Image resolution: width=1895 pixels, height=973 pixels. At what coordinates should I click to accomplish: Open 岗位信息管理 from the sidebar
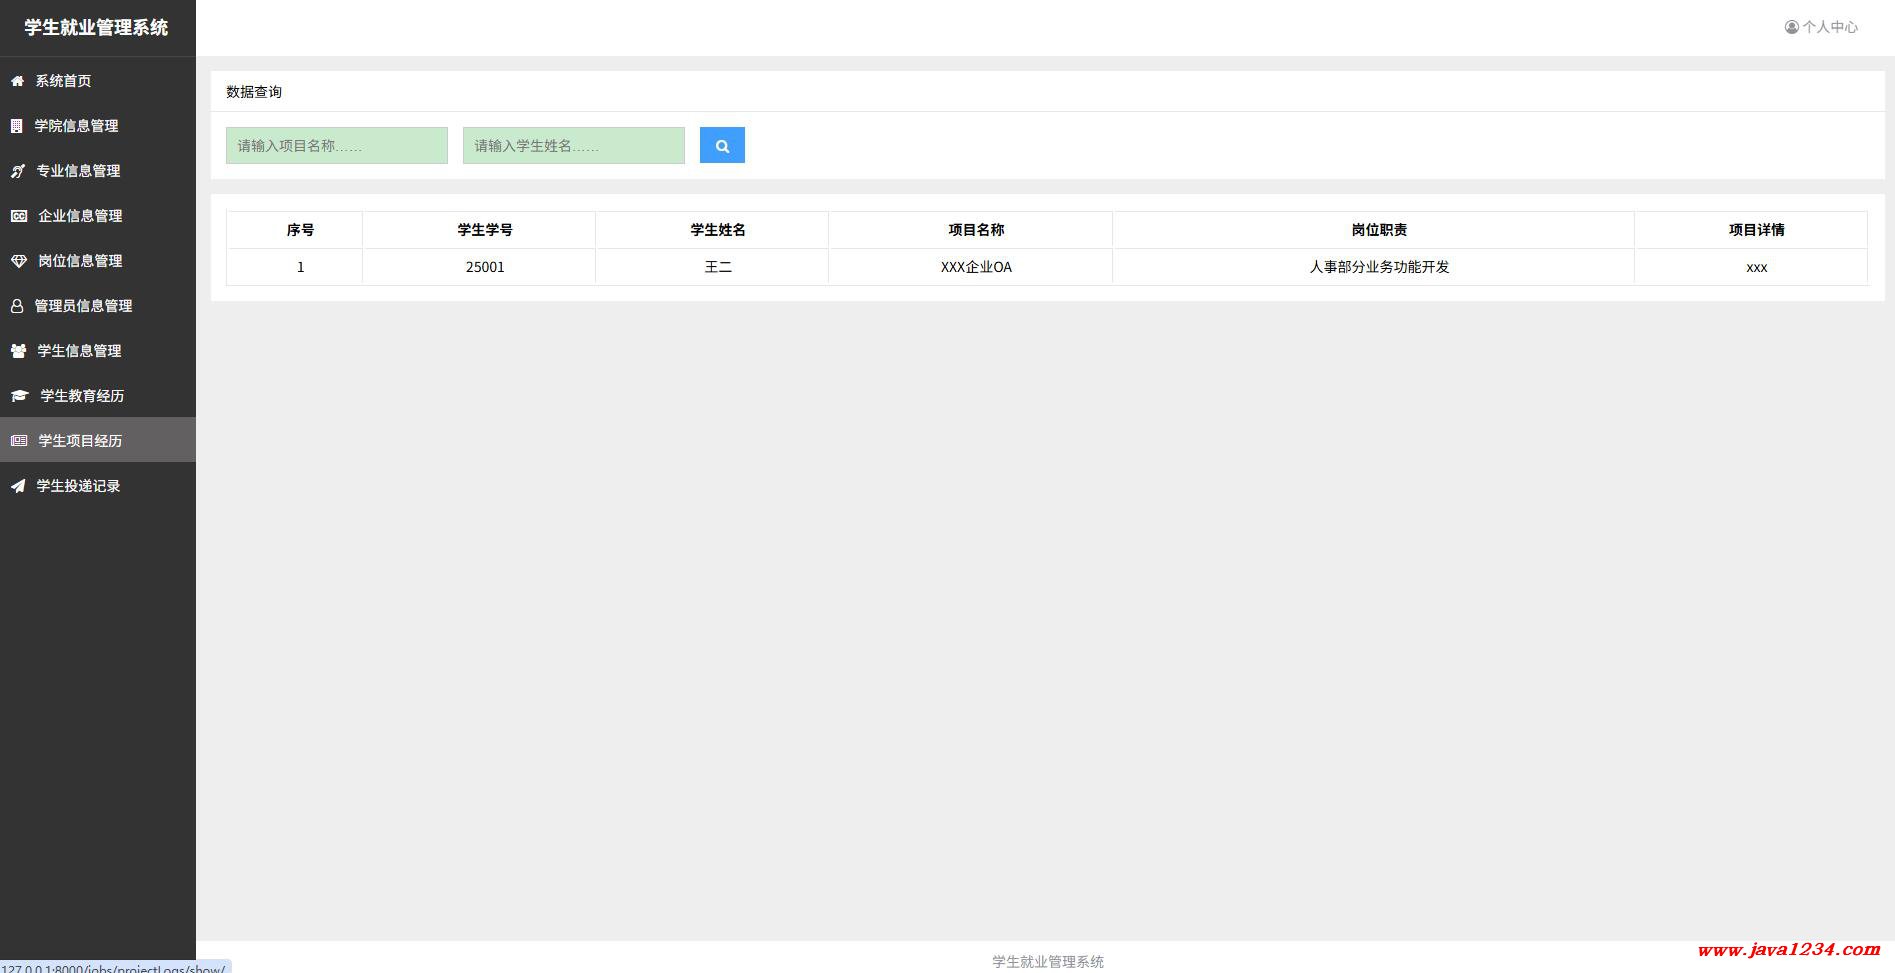pos(80,261)
